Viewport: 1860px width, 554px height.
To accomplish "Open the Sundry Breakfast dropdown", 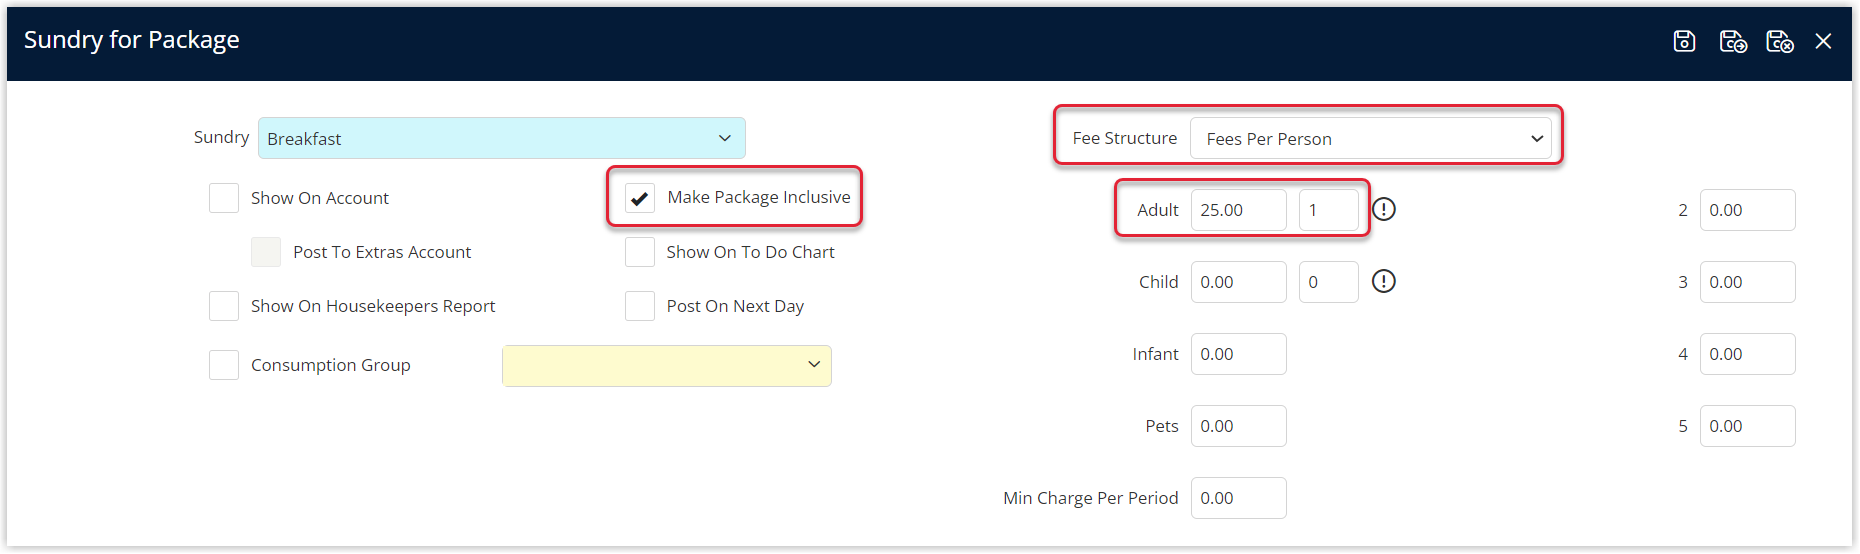I will [502, 138].
